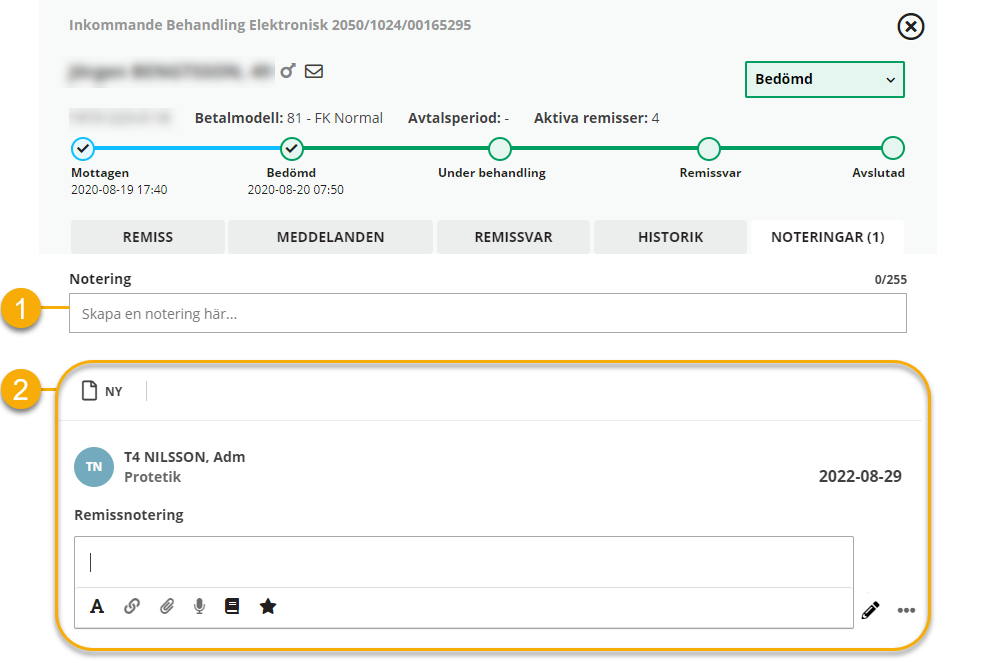The width and height of the screenshot is (987, 663).
Task: Click the star favorites icon
Action: tap(268, 606)
